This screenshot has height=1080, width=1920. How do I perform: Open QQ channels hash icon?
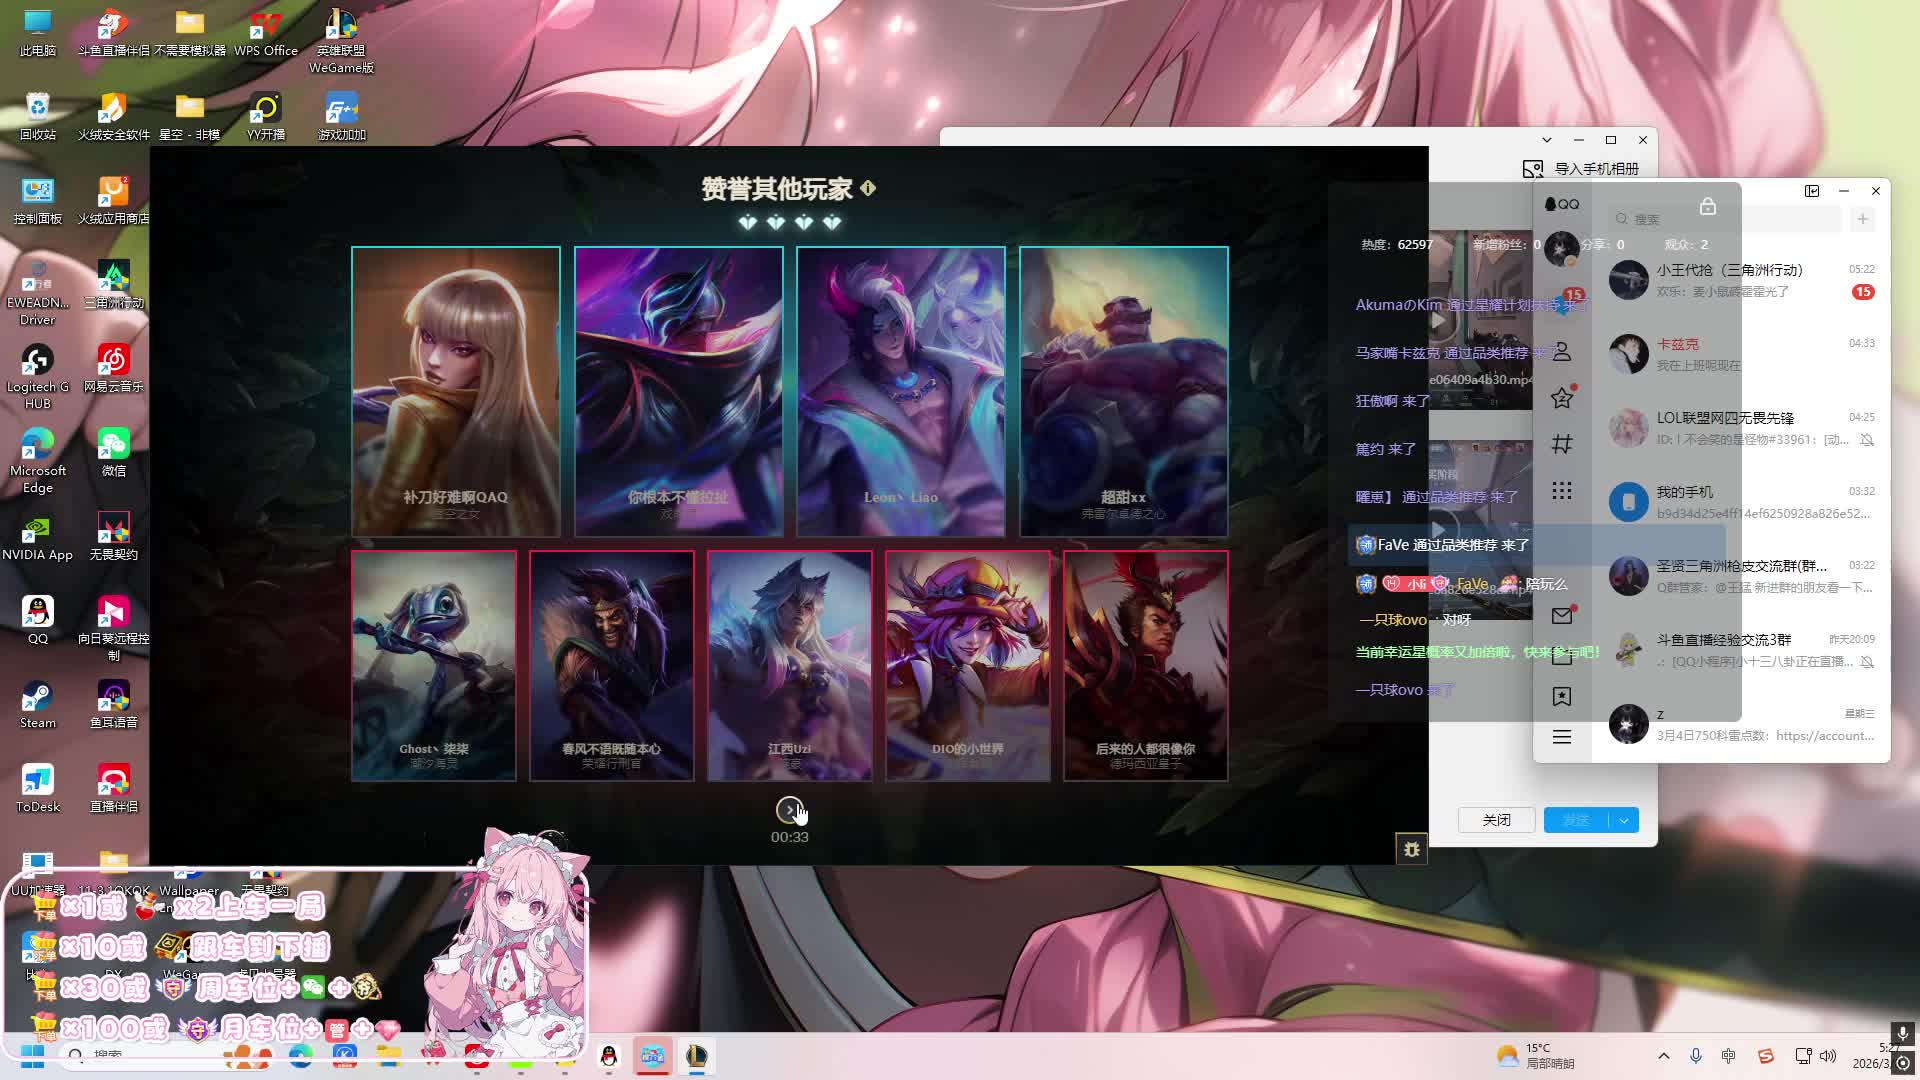1562,444
